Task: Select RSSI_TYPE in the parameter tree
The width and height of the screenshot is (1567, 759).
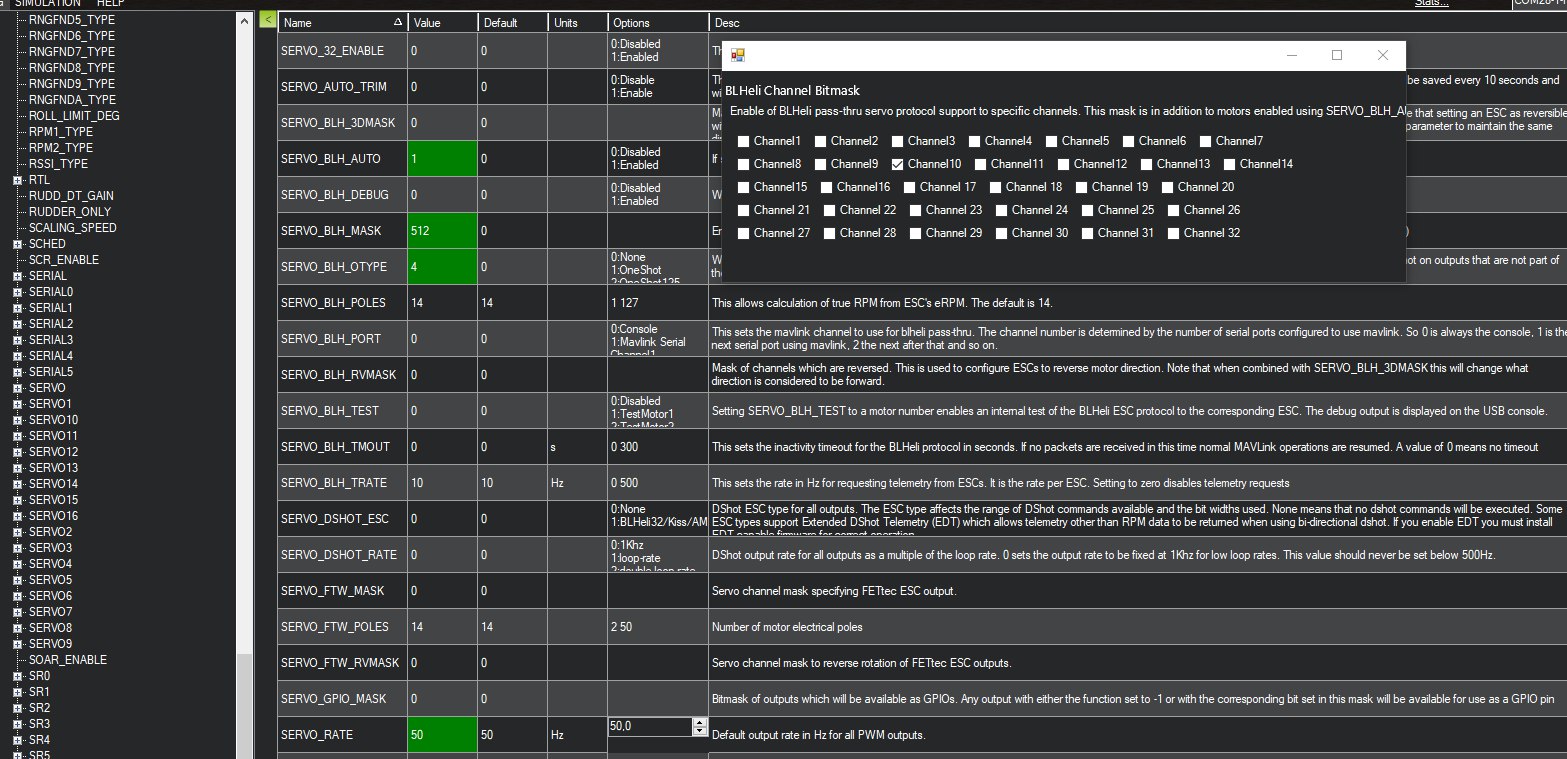Action: [58, 164]
